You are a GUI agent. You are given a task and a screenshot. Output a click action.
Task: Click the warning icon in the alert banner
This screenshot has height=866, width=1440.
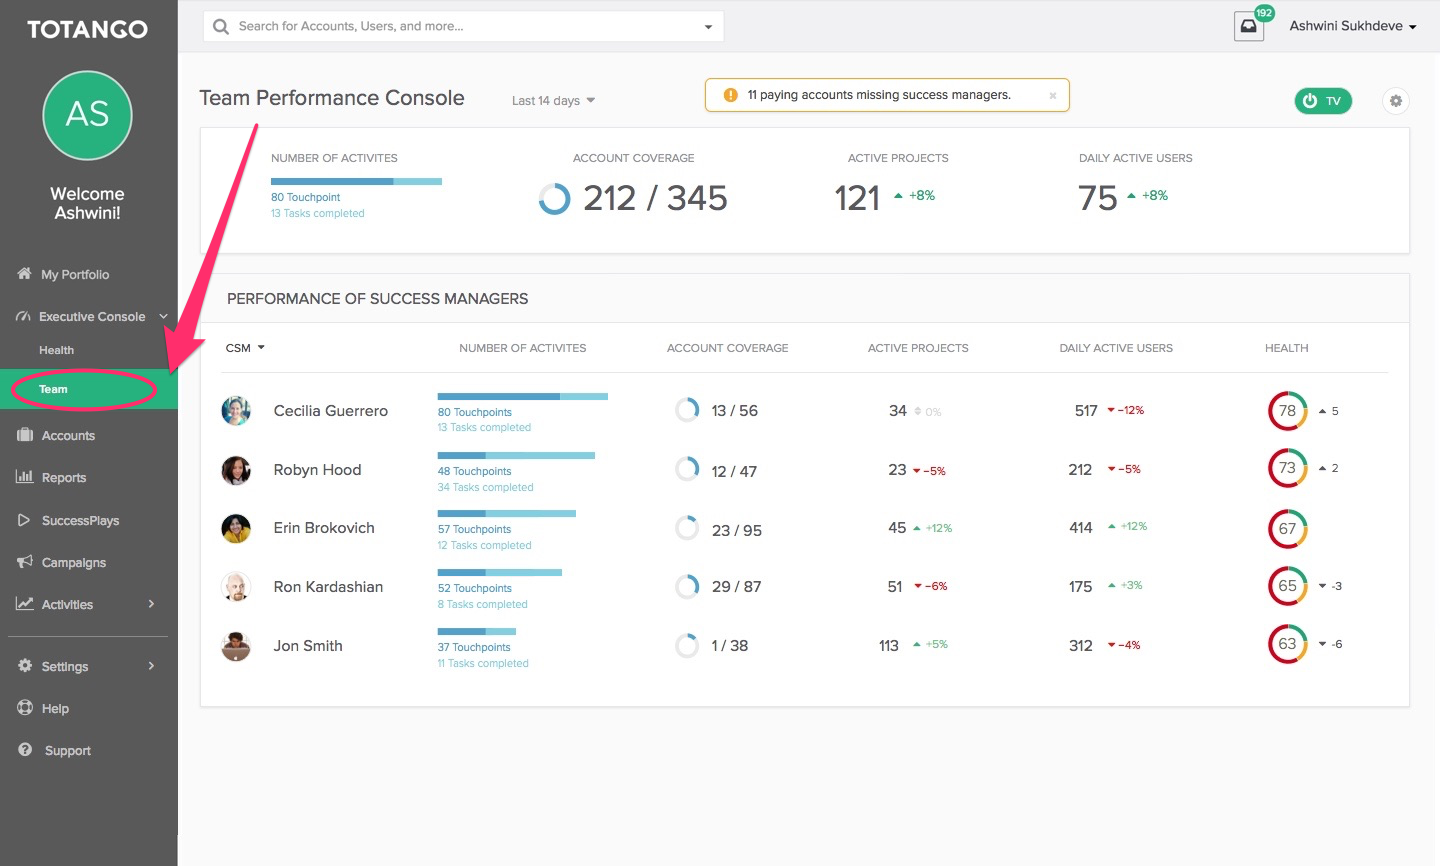click(x=730, y=95)
